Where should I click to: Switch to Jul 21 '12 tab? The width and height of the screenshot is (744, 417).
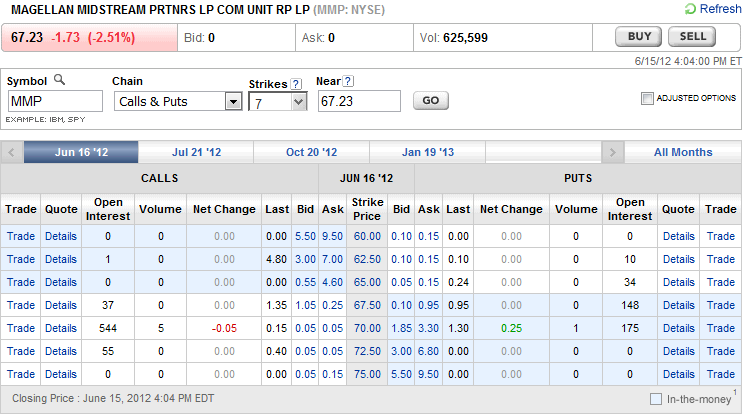196,152
